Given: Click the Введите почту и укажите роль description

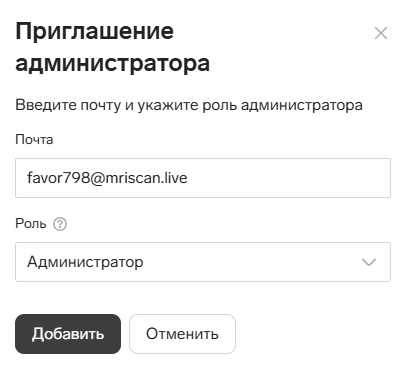Looking at the screenshot, I should (189, 105).
